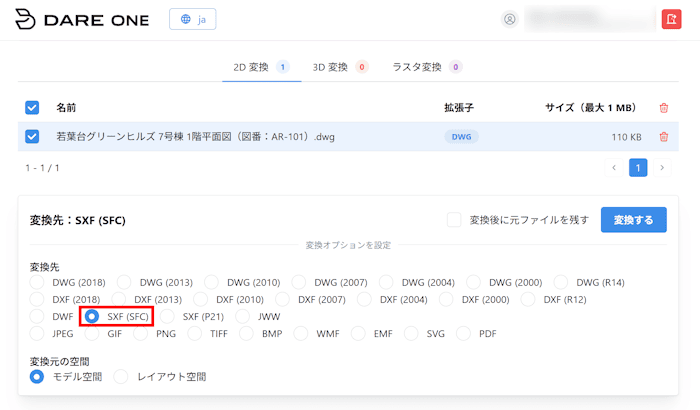
Task: Go to next page arrow
Action: (x=662, y=168)
